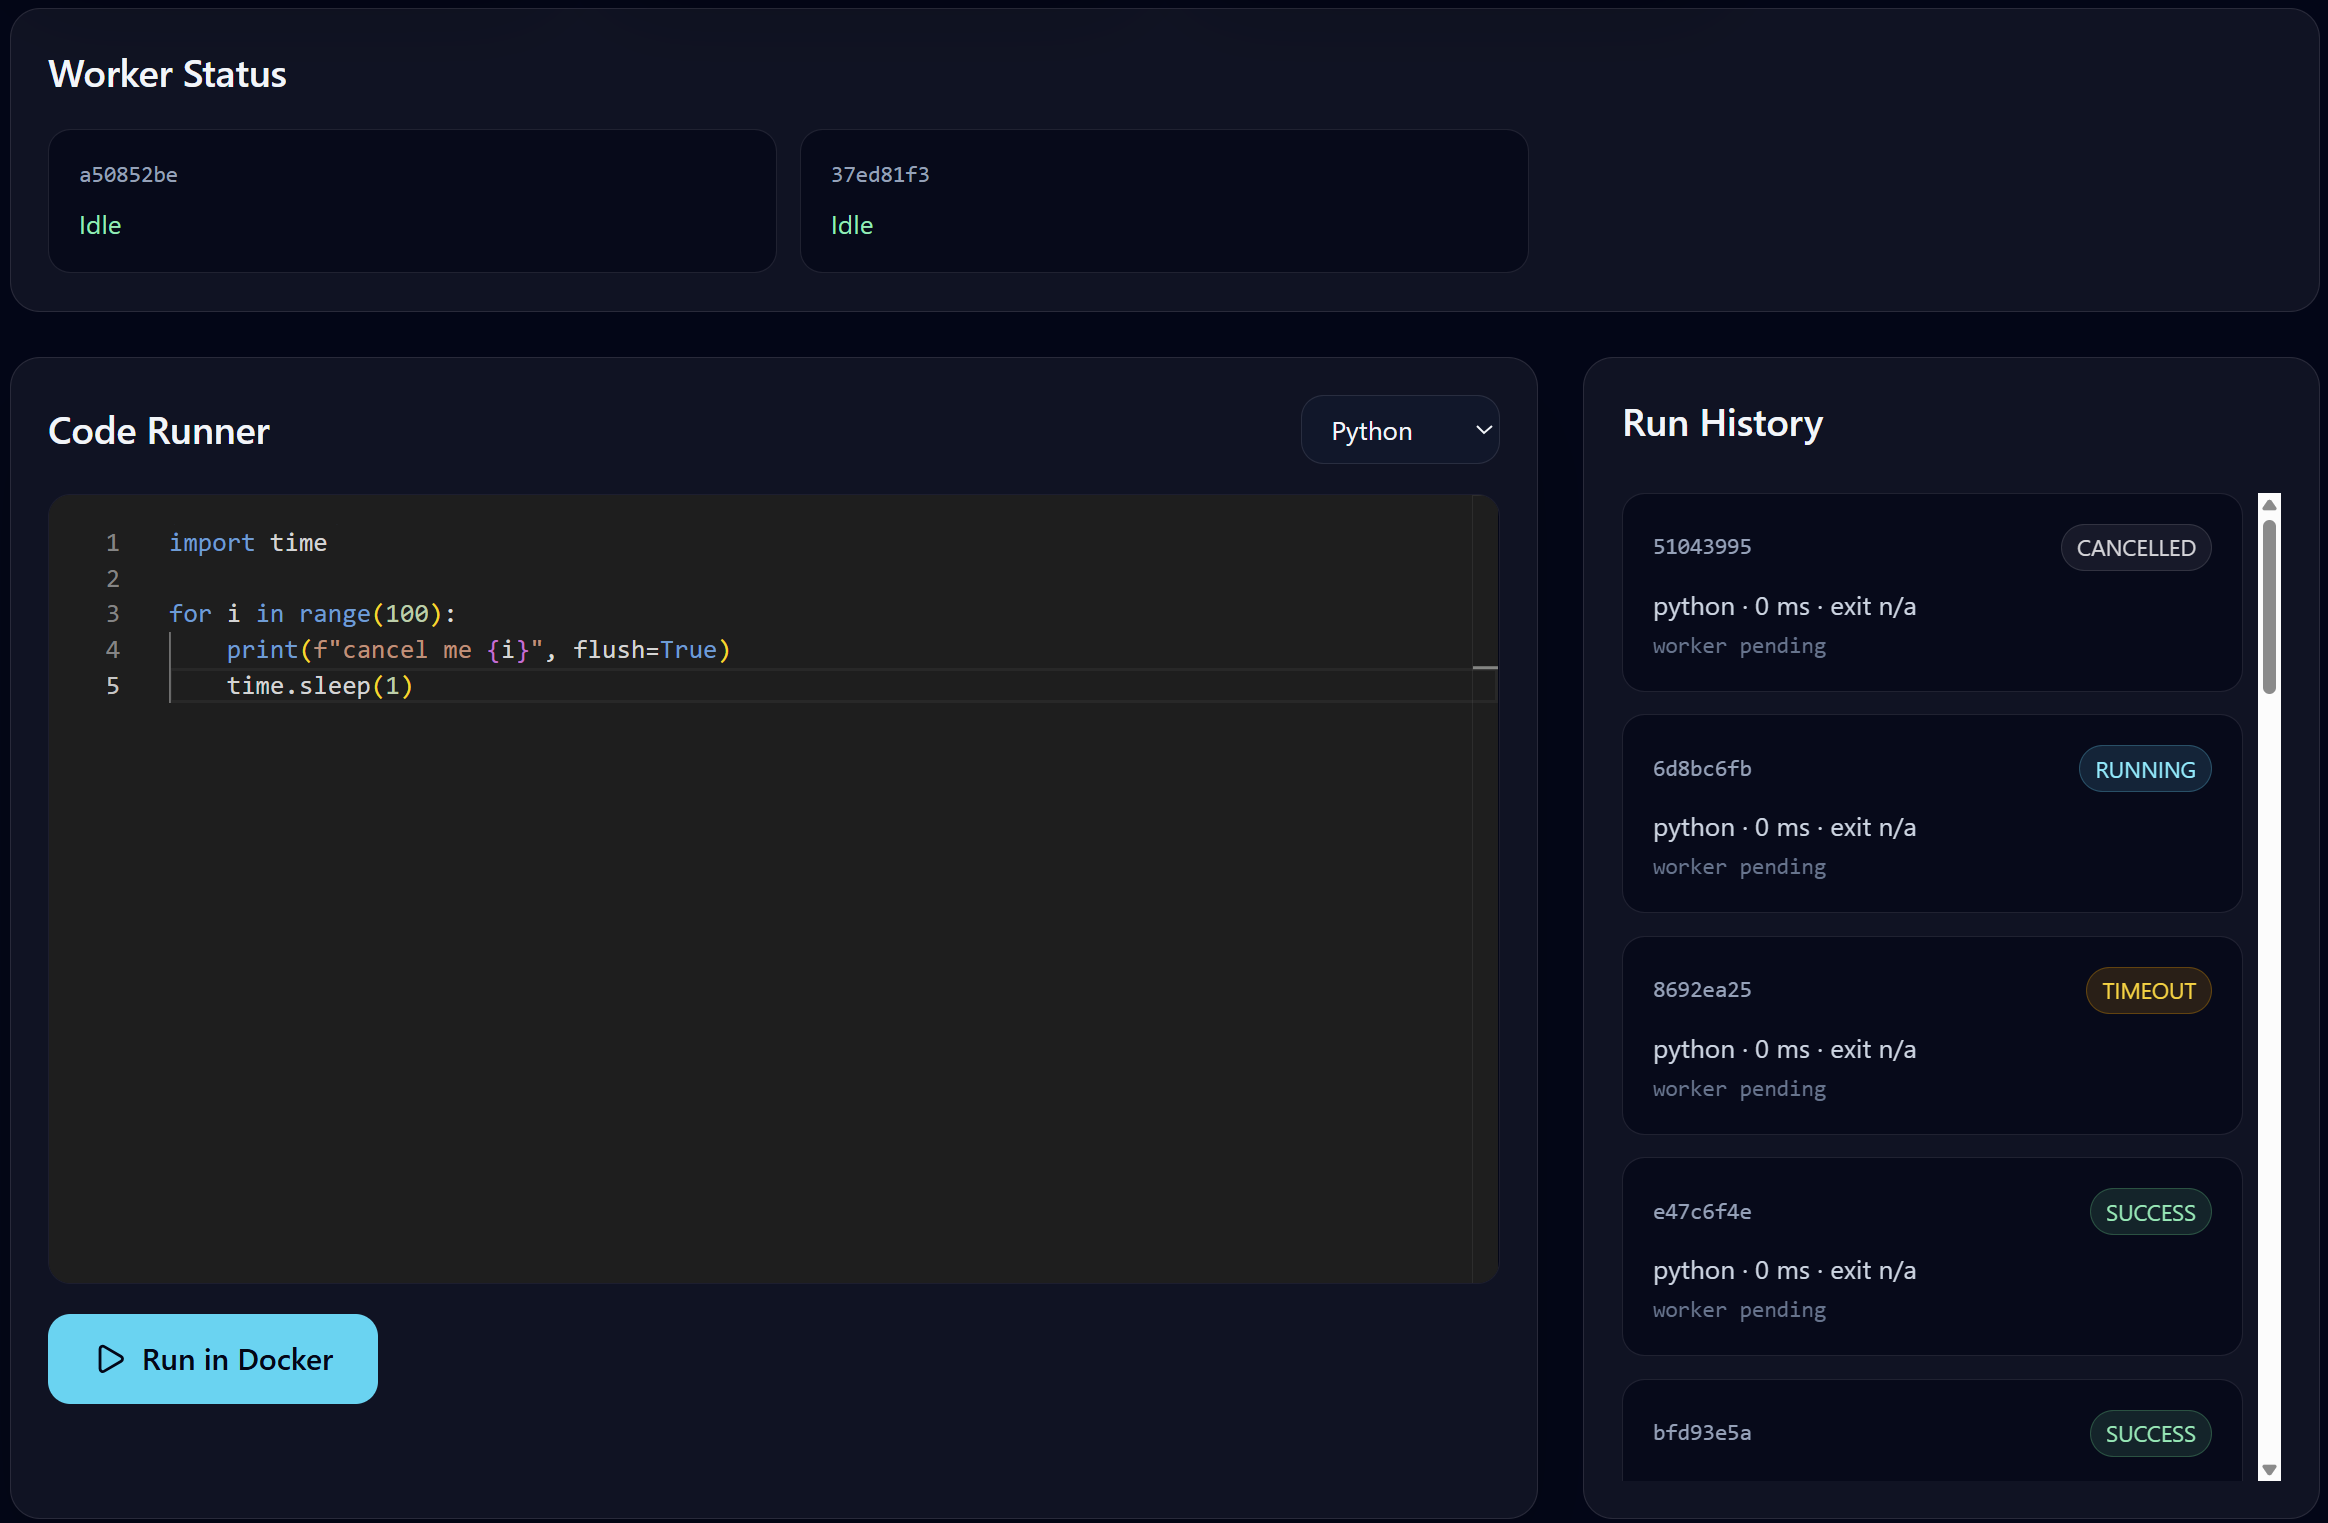Click the TIMEOUT status badge
The width and height of the screenshot is (2328, 1523).
click(2148, 991)
